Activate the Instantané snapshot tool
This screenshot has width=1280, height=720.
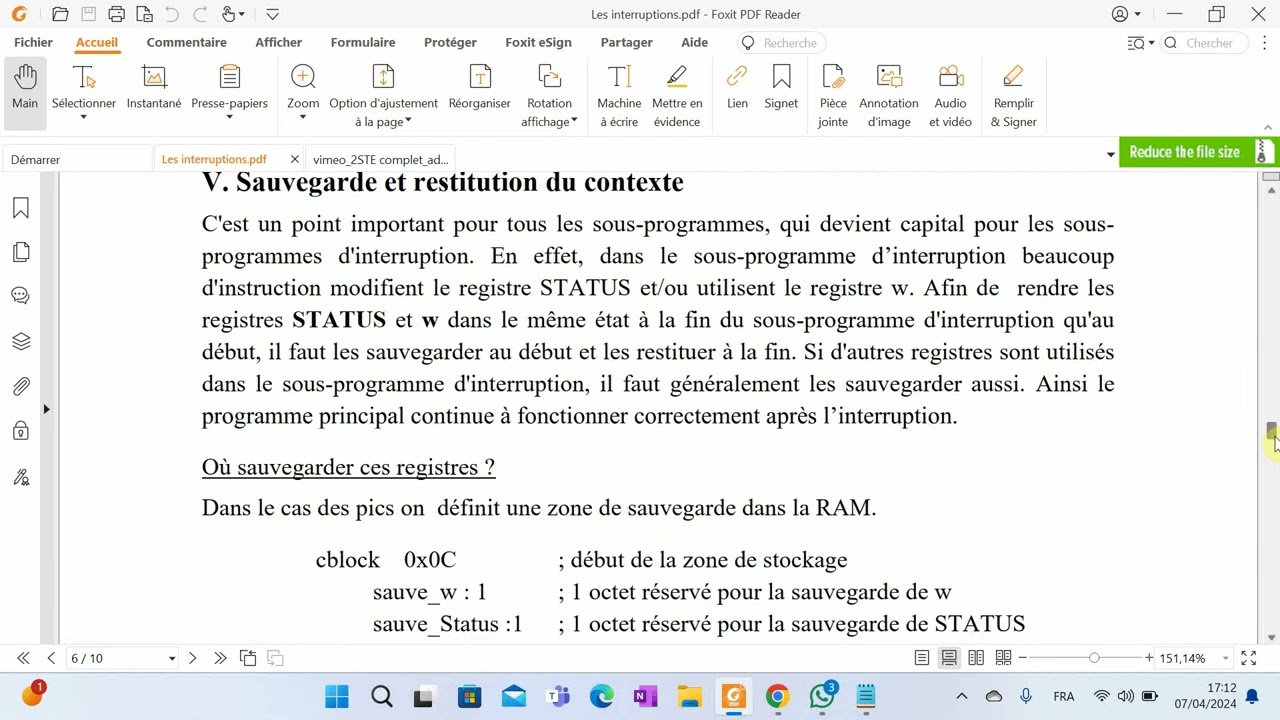coord(154,88)
